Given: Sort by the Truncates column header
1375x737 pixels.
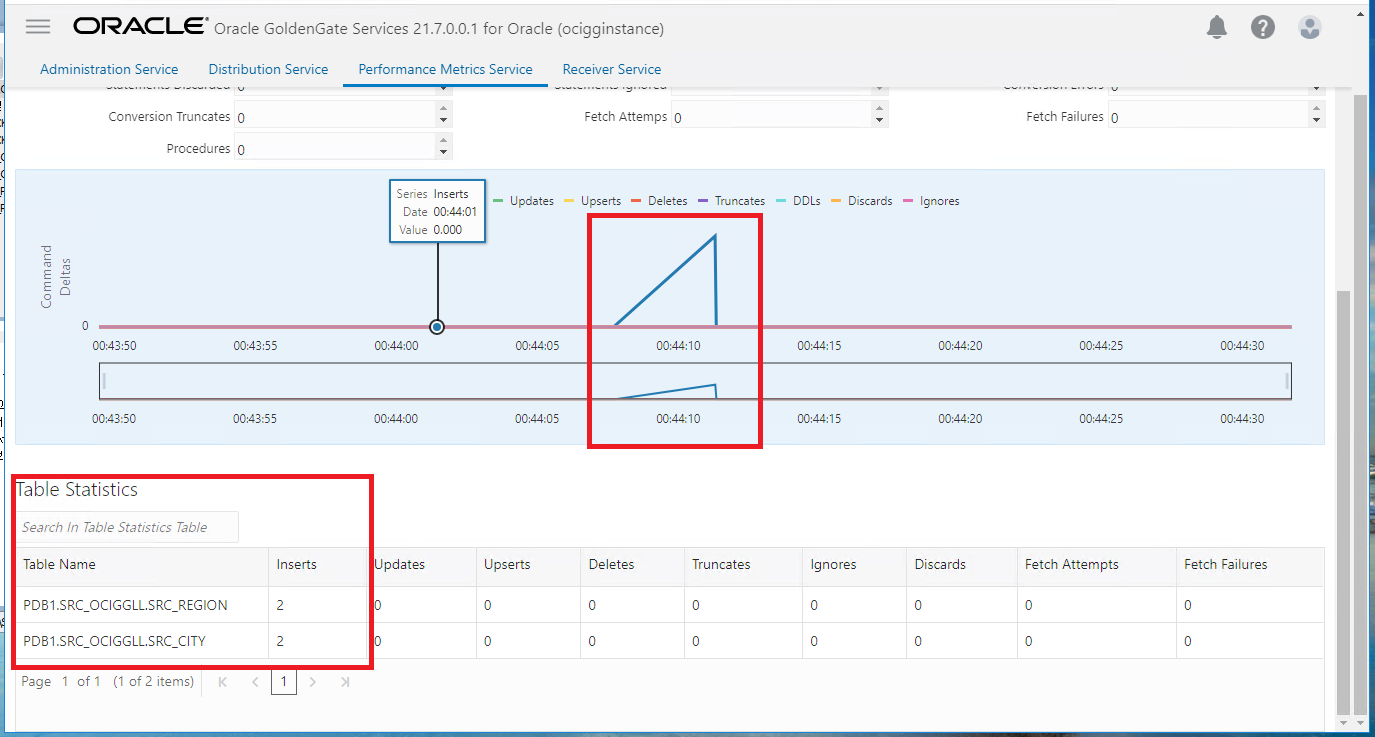Looking at the screenshot, I should [x=743, y=565].
